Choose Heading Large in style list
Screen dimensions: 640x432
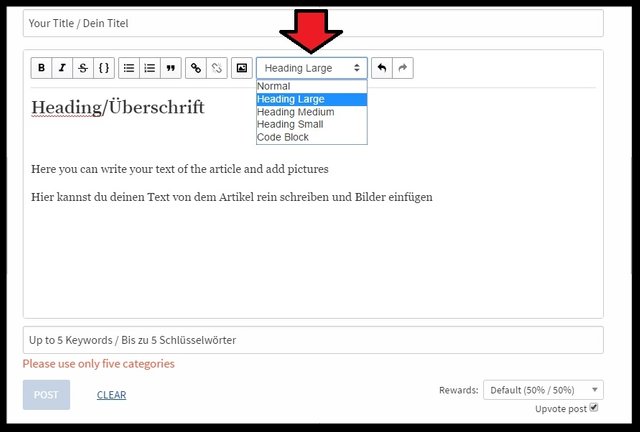[312, 99]
